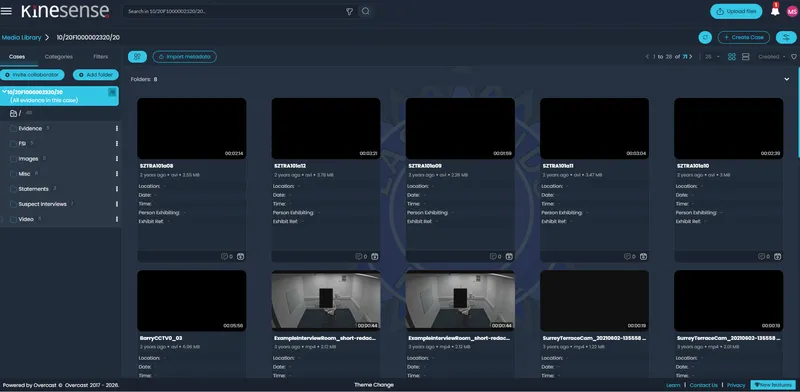Switch to grid view layout

point(732,57)
